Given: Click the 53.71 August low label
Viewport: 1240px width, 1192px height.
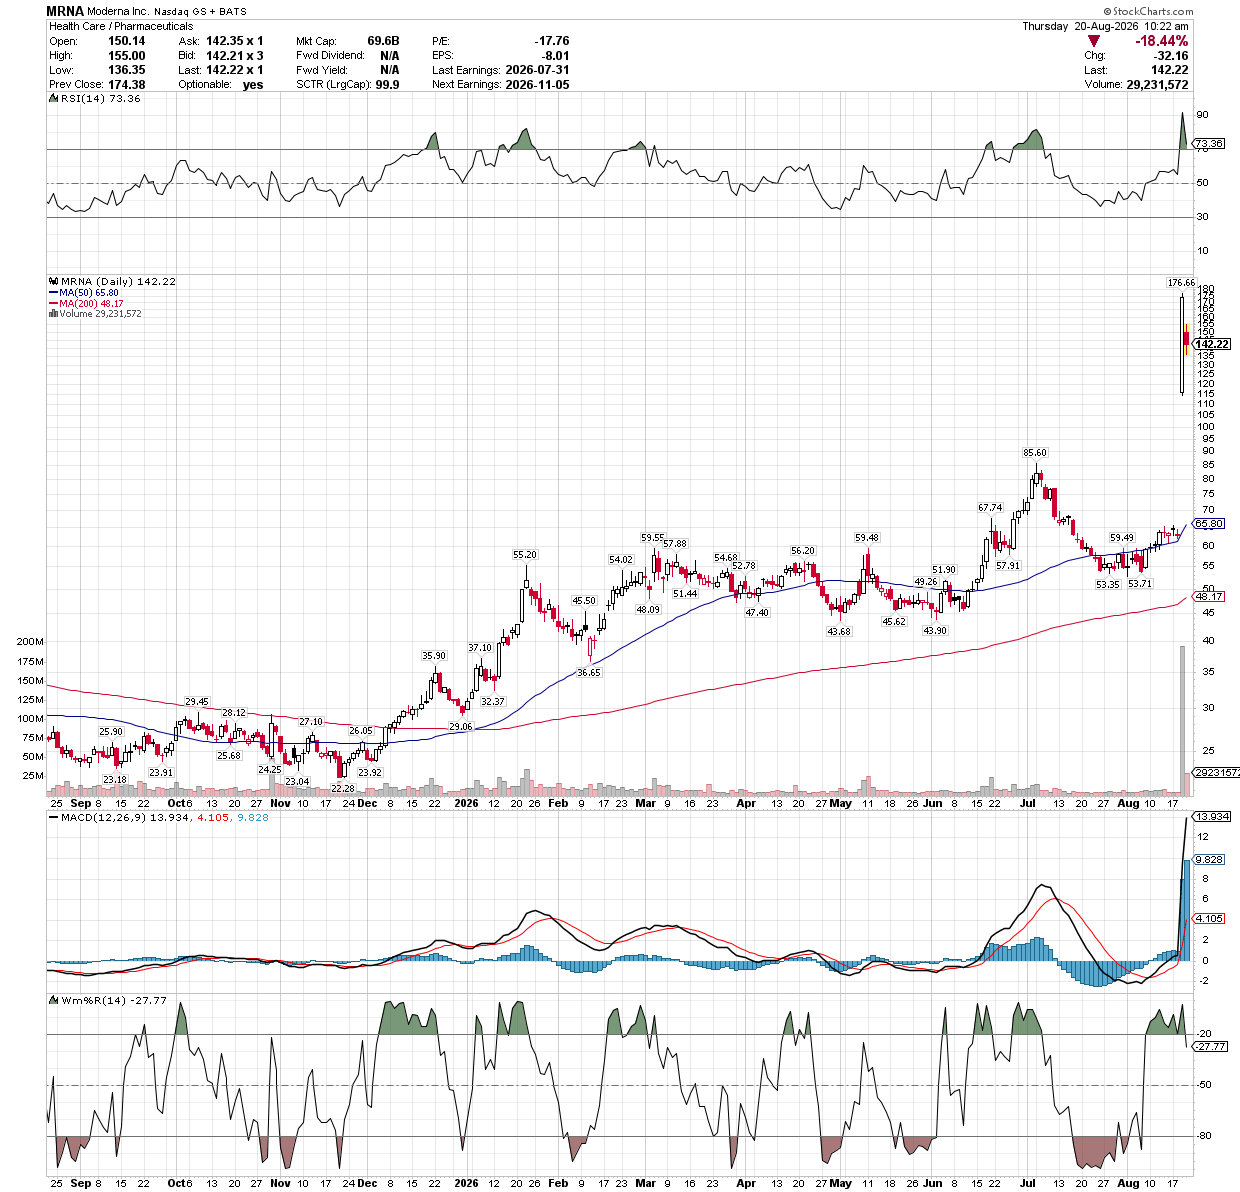Looking at the screenshot, I should pos(1140,583).
